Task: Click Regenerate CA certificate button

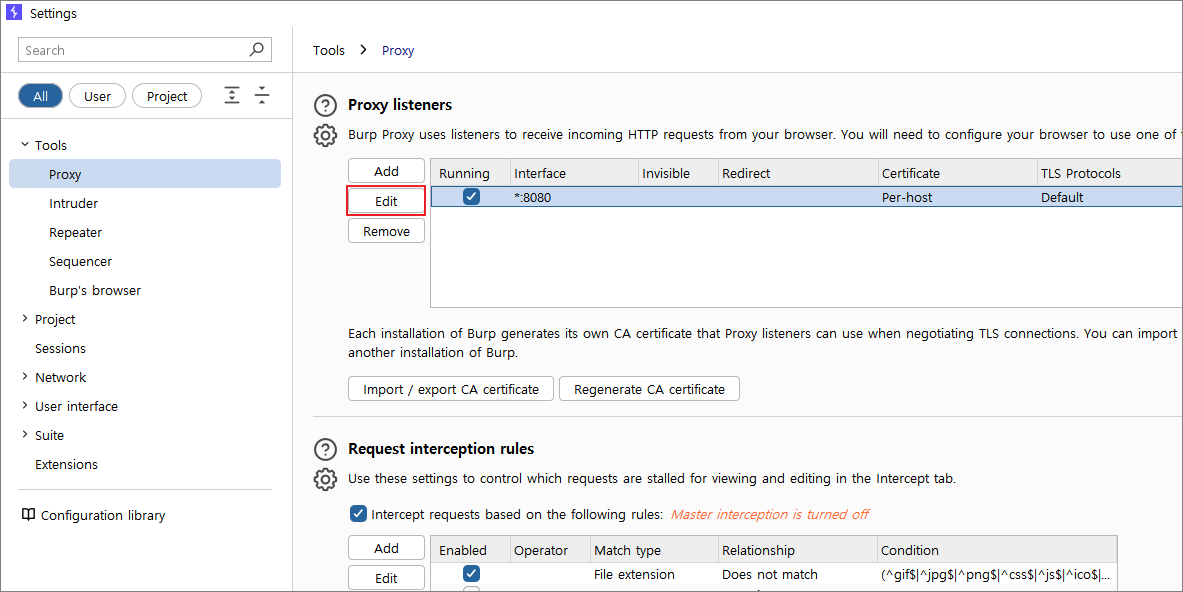Action: [650, 389]
